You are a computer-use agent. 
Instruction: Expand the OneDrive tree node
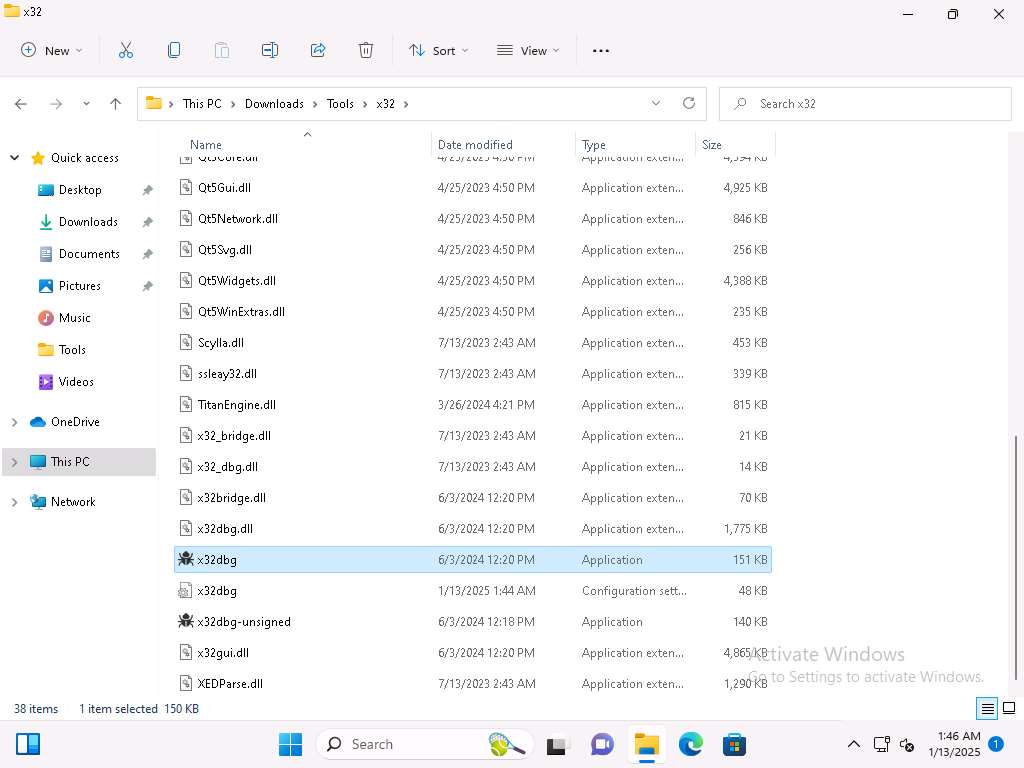(x=14, y=422)
